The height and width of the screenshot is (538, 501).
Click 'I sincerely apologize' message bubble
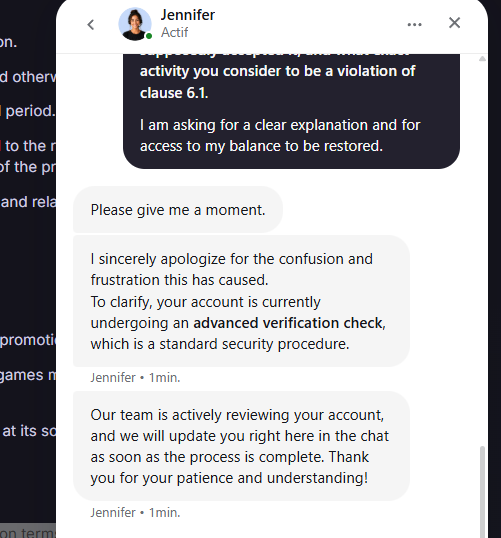tap(241, 301)
